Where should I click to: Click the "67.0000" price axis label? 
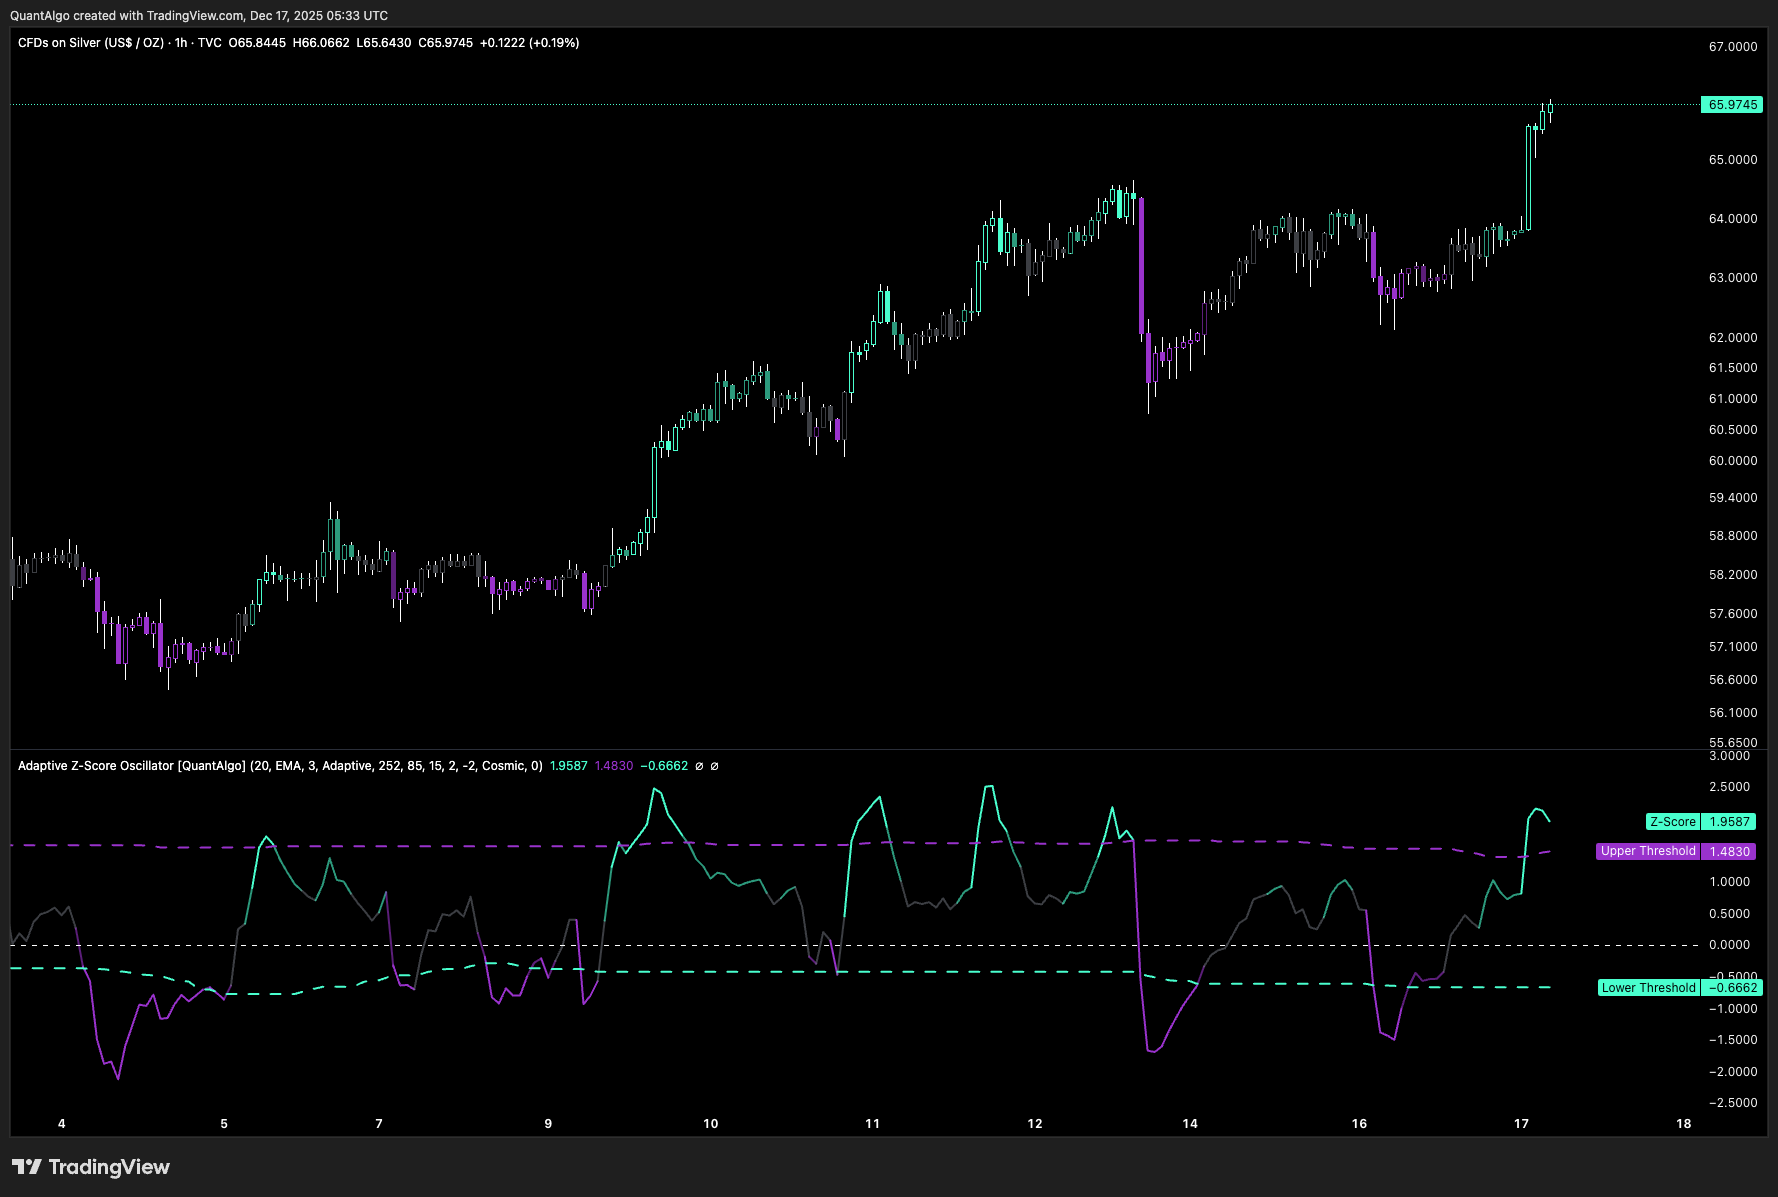point(1733,47)
